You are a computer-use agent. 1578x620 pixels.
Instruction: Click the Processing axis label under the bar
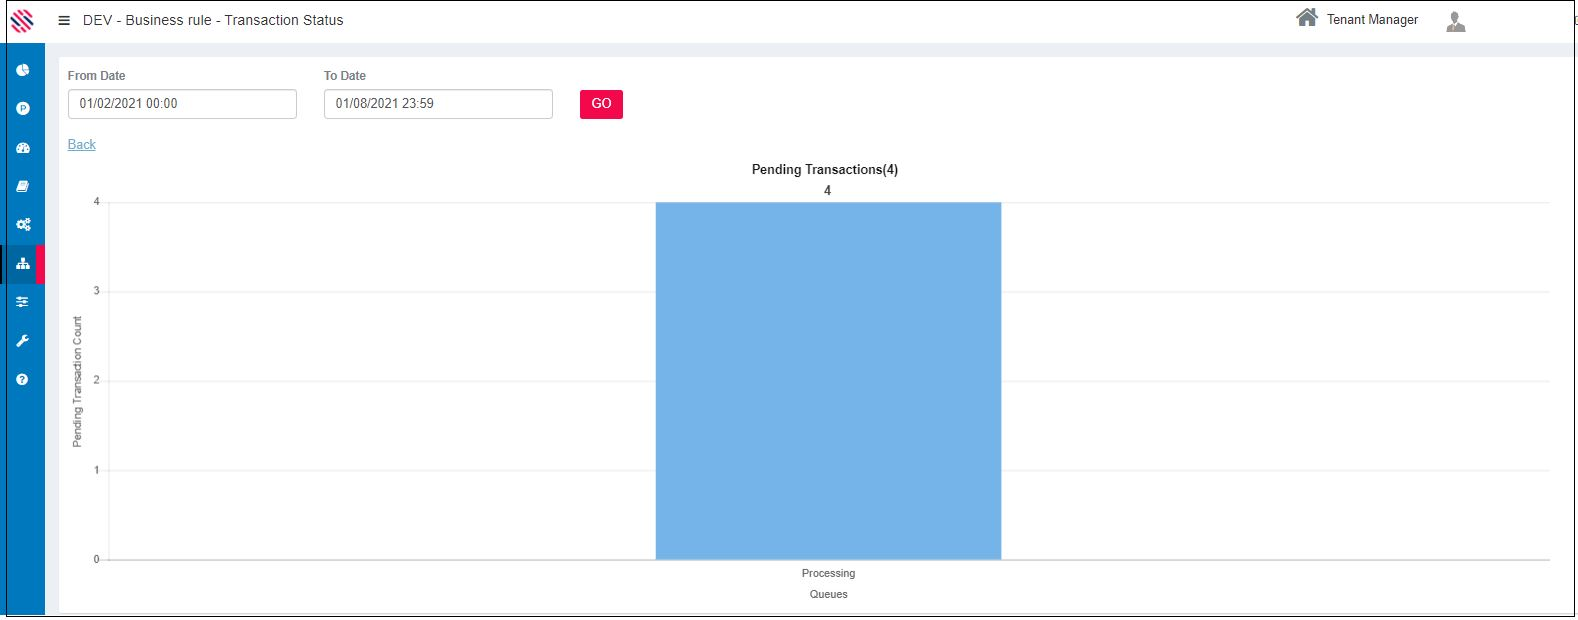pos(828,574)
